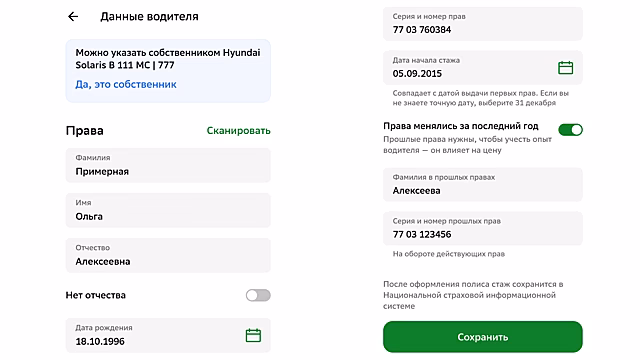The height and width of the screenshot is (360, 640).
Task: Click the Дата рождения date field
Action: pos(168,335)
